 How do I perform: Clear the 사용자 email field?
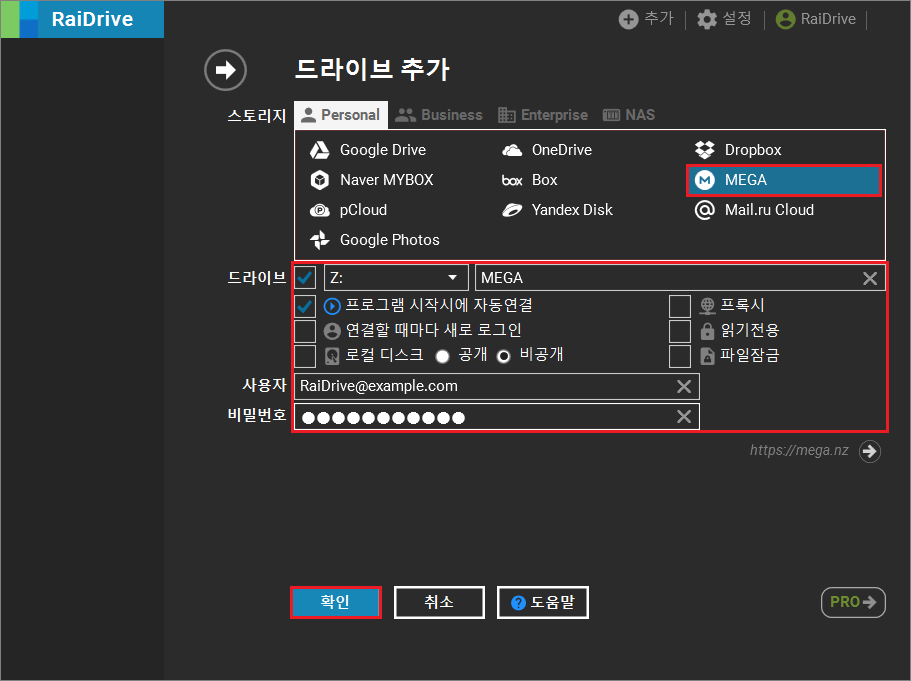[x=684, y=386]
